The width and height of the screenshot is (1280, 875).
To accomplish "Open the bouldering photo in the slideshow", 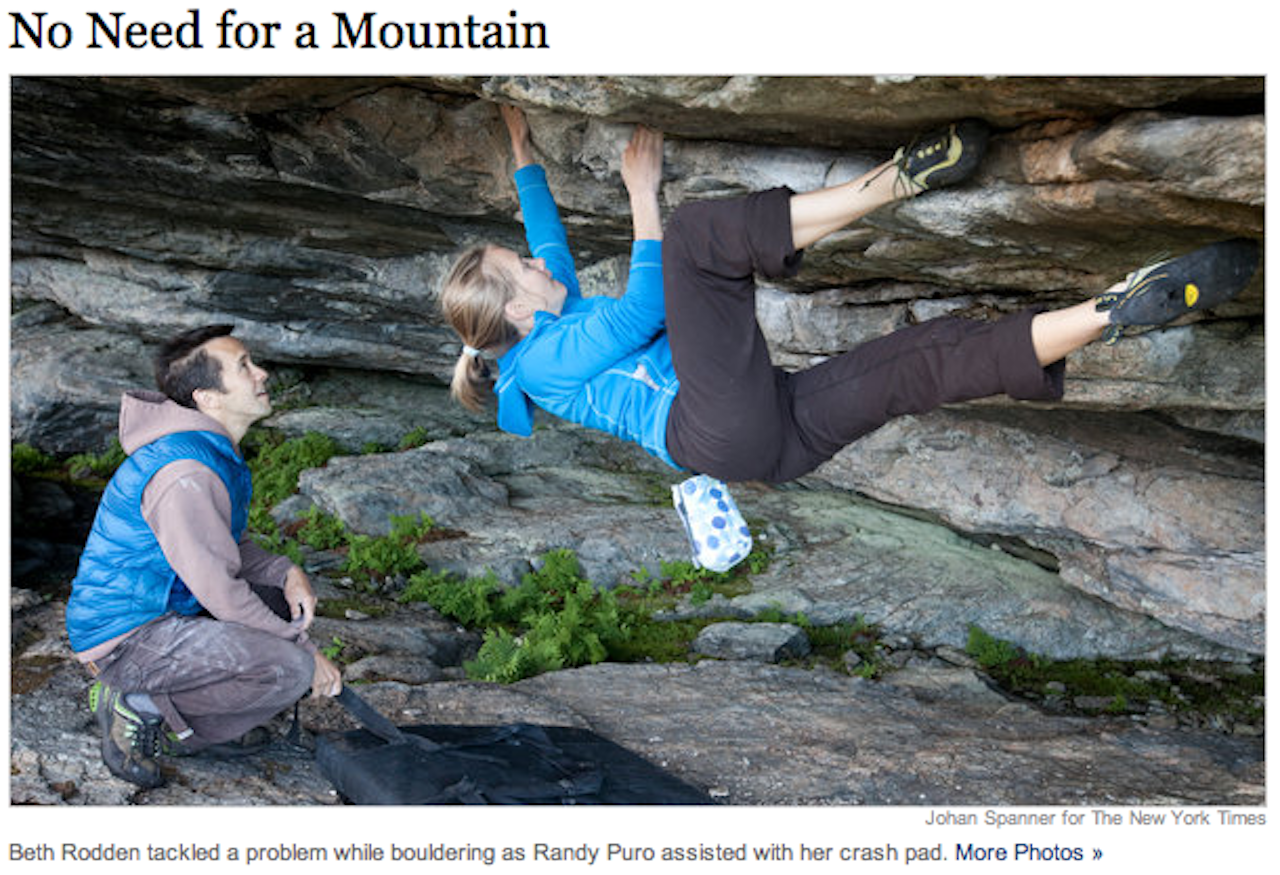I will pyautogui.click(x=637, y=440).
